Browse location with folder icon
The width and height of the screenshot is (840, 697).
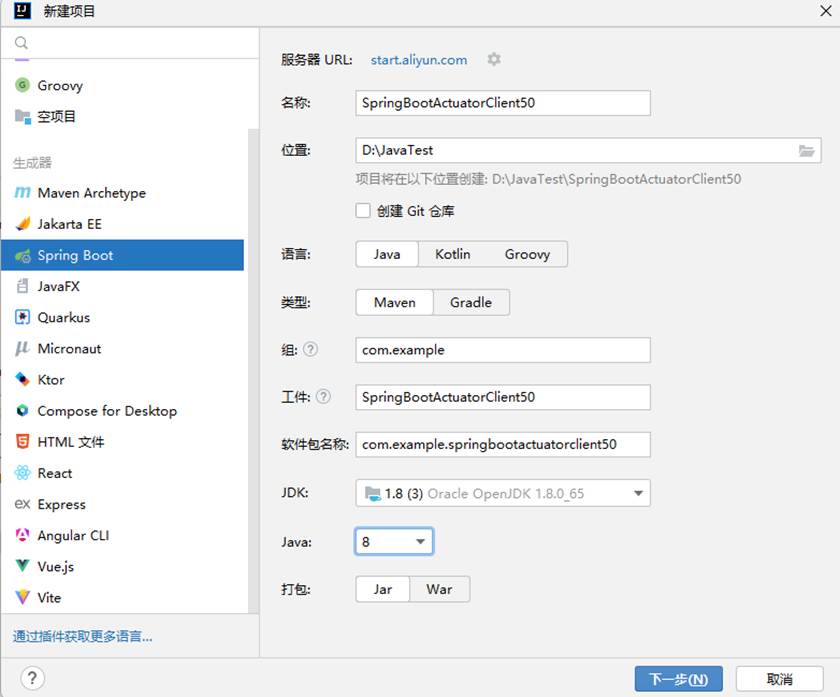click(x=806, y=151)
